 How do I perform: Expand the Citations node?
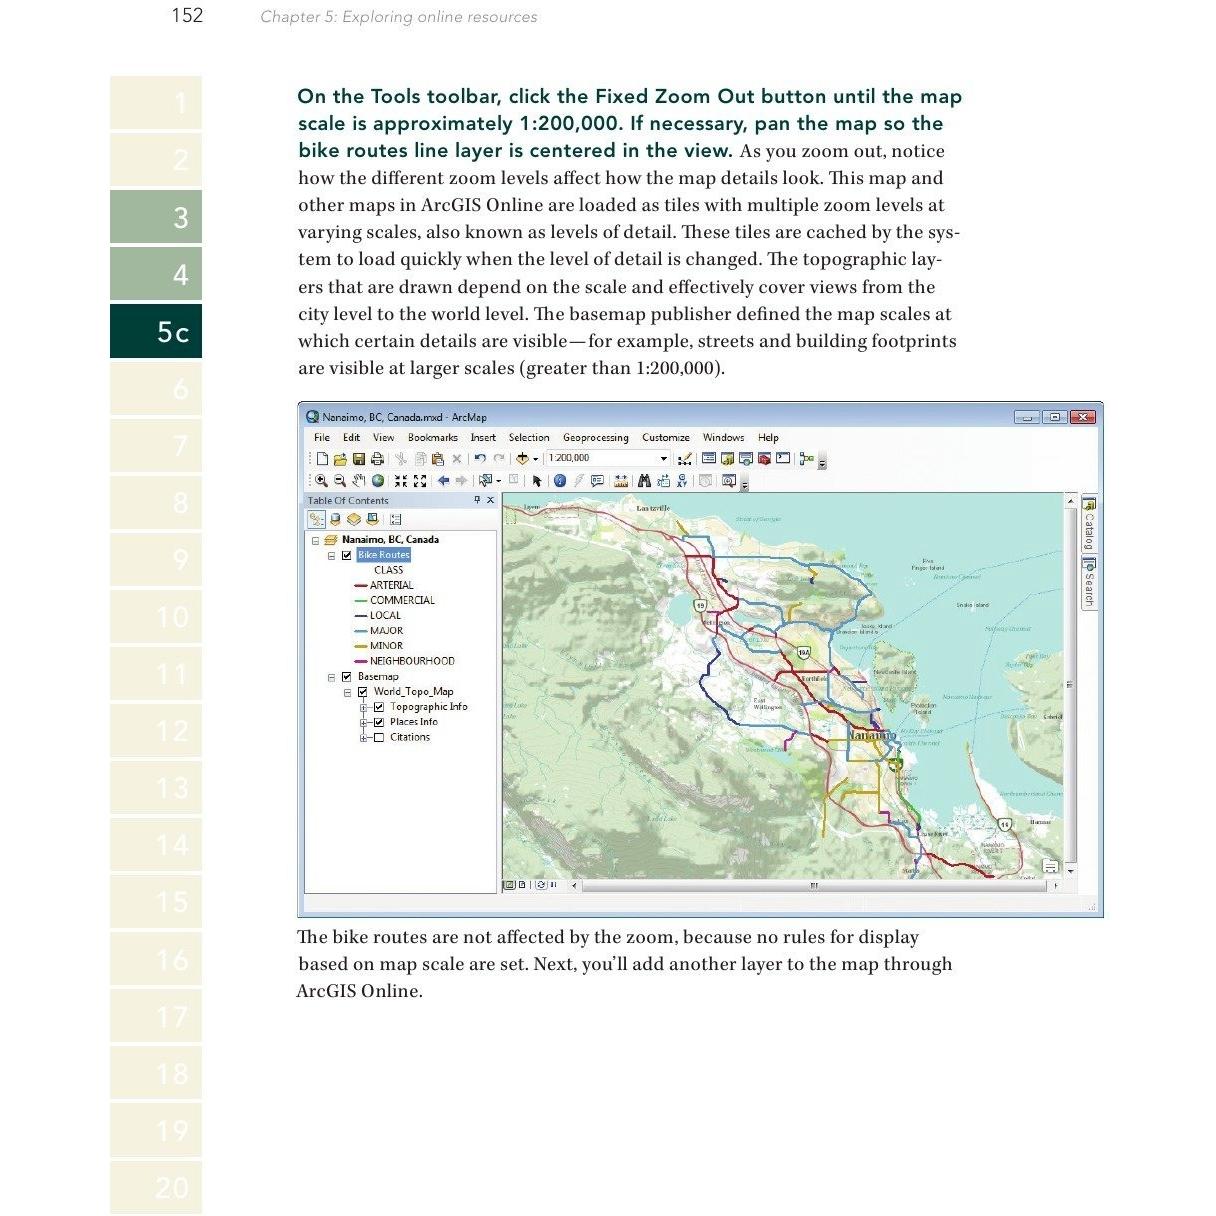364,738
